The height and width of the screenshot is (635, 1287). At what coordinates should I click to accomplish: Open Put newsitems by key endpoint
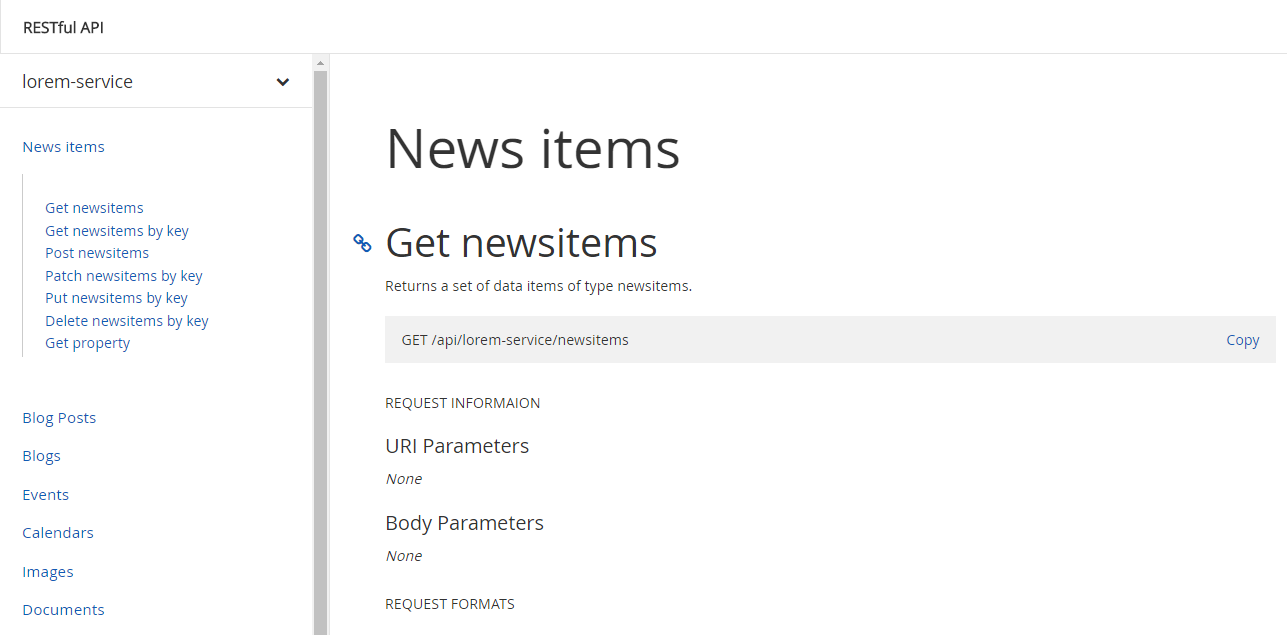click(116, 297)
